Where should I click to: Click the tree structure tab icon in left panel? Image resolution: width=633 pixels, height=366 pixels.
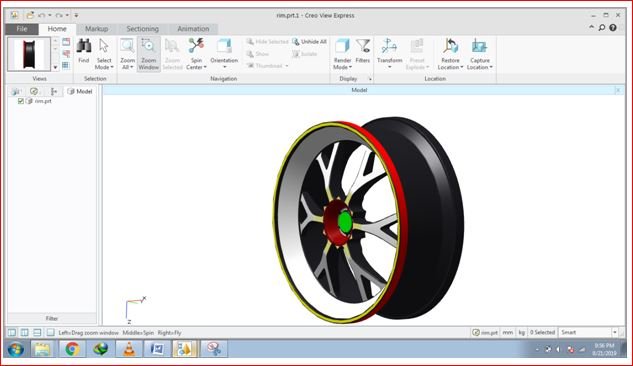click(54, 92)
